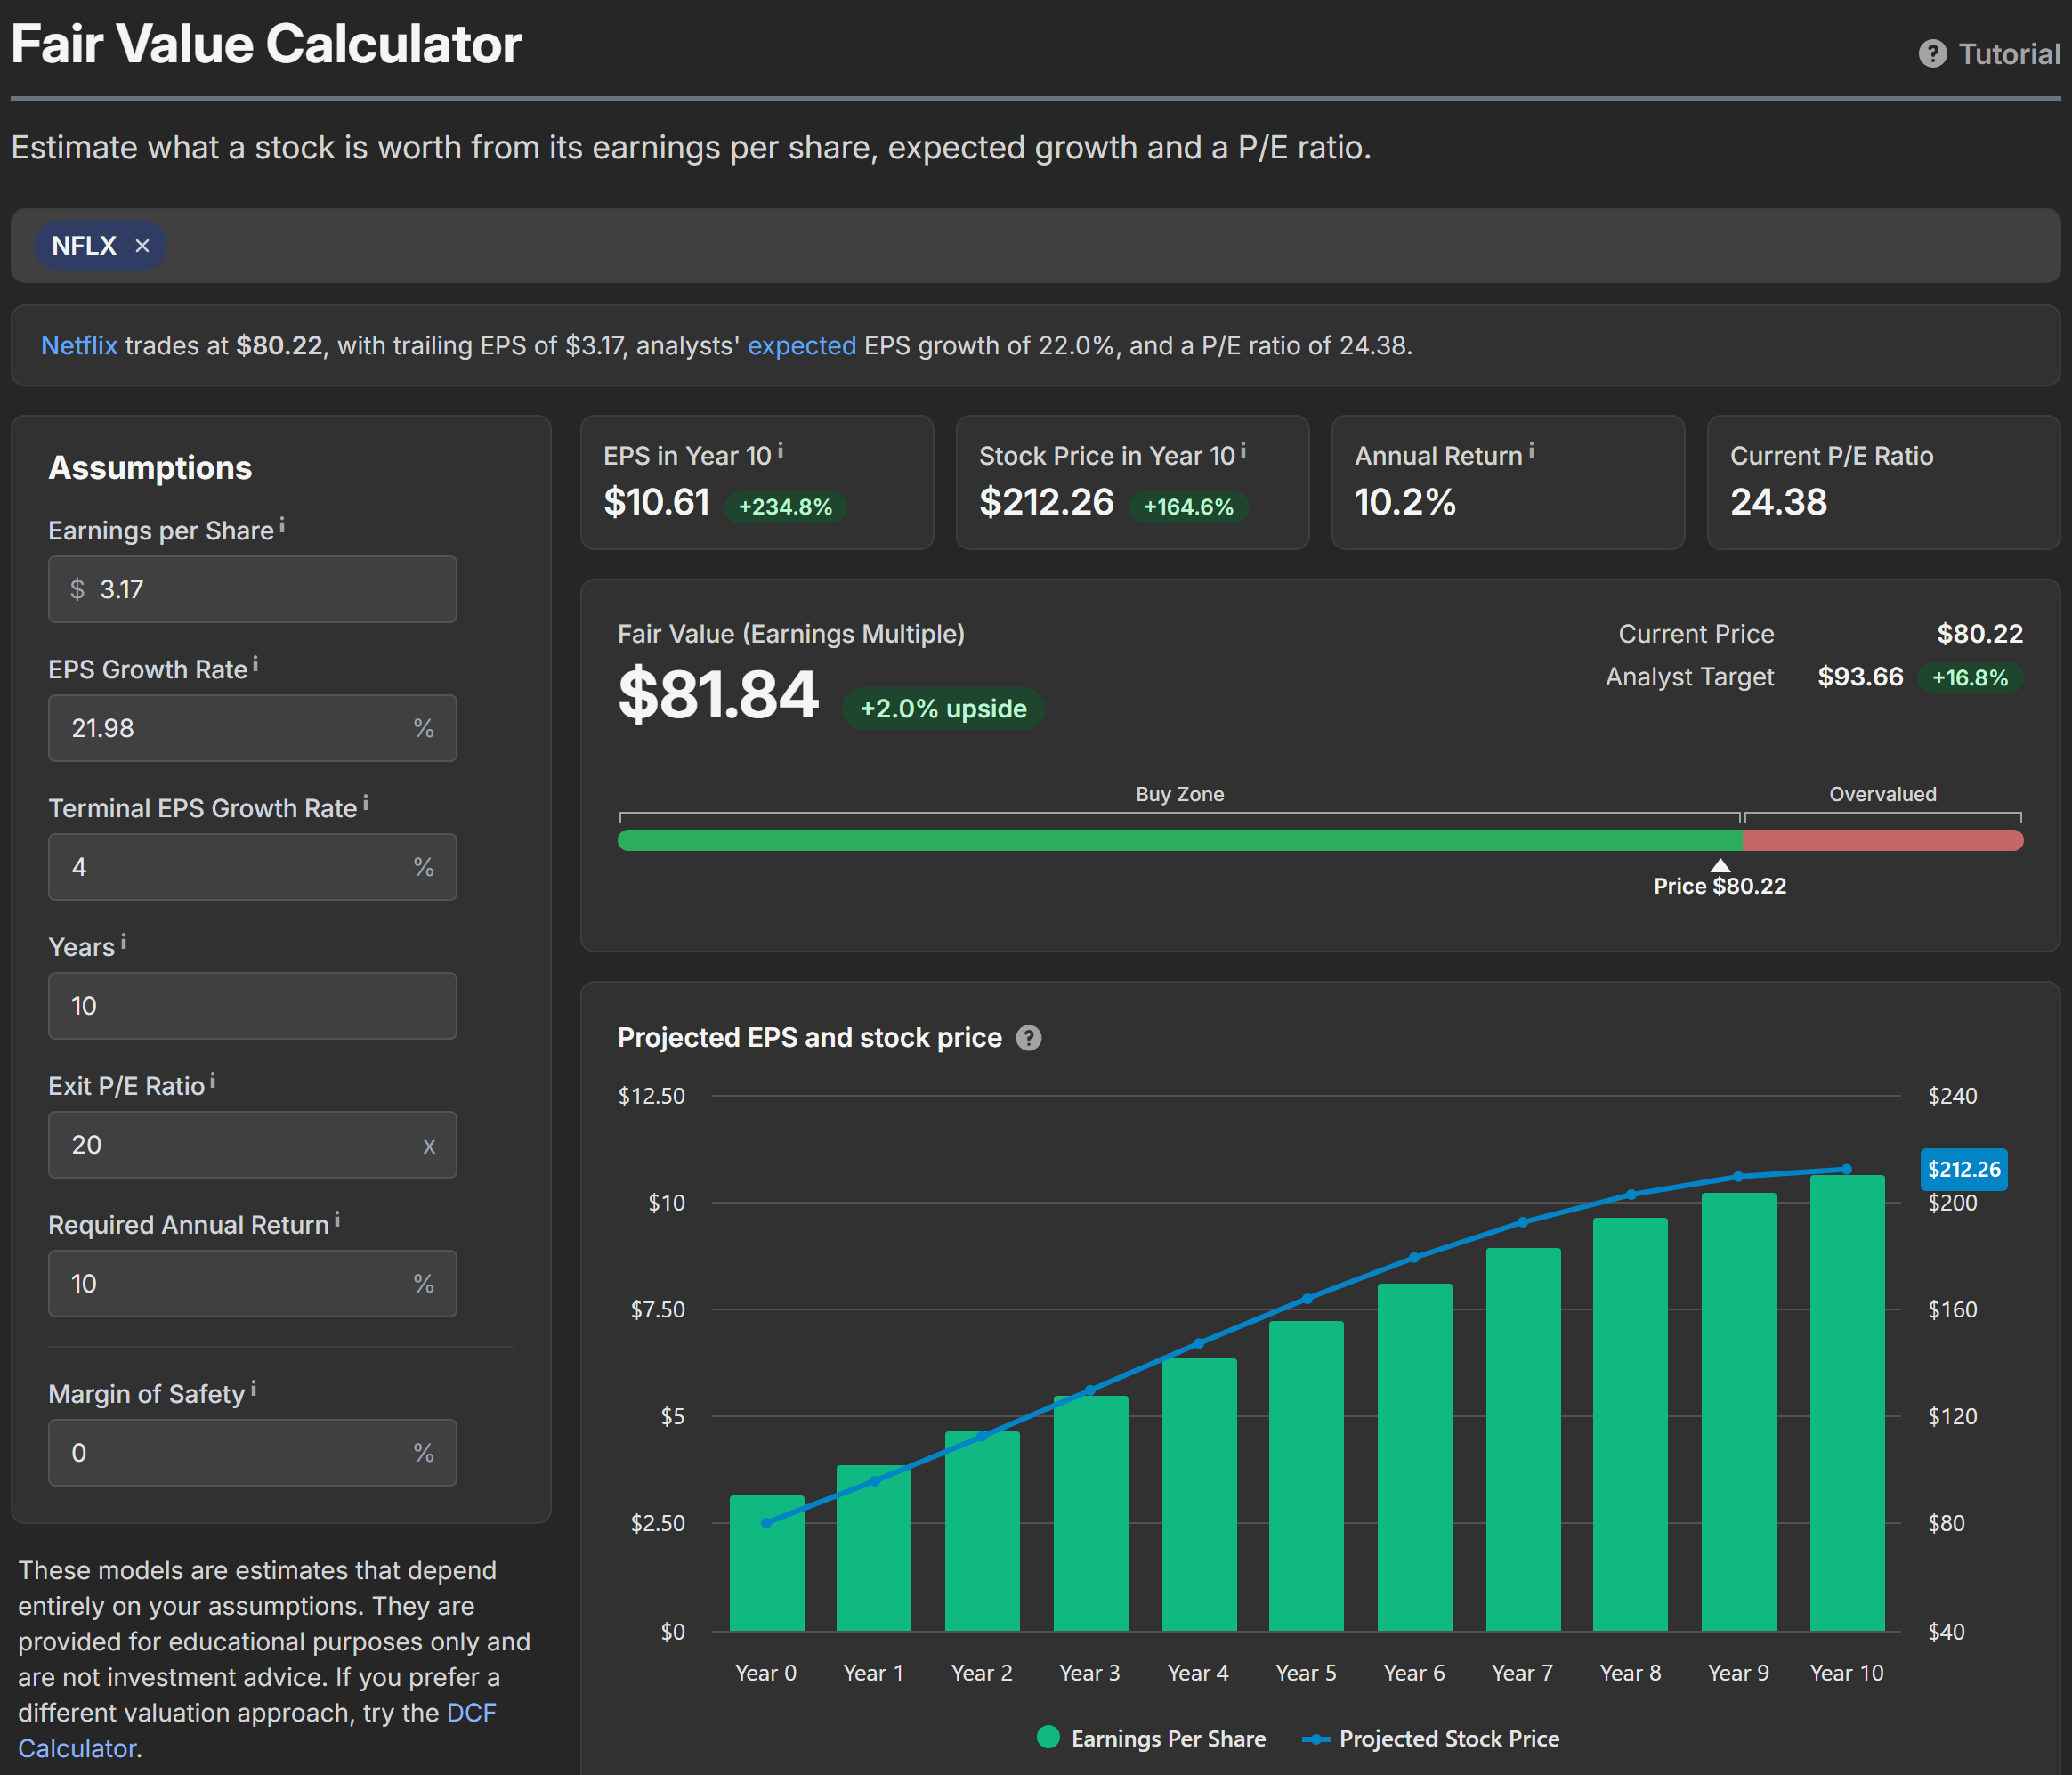Click the red Overvalued bar segment
Viewport: 2072px width, 1775px height.
(1883, 840)
